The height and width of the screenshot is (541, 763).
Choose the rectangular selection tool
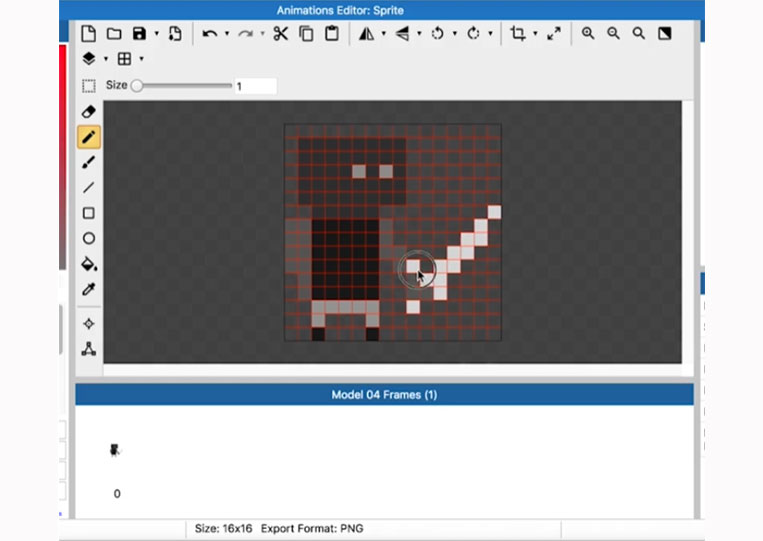(89, 86)
